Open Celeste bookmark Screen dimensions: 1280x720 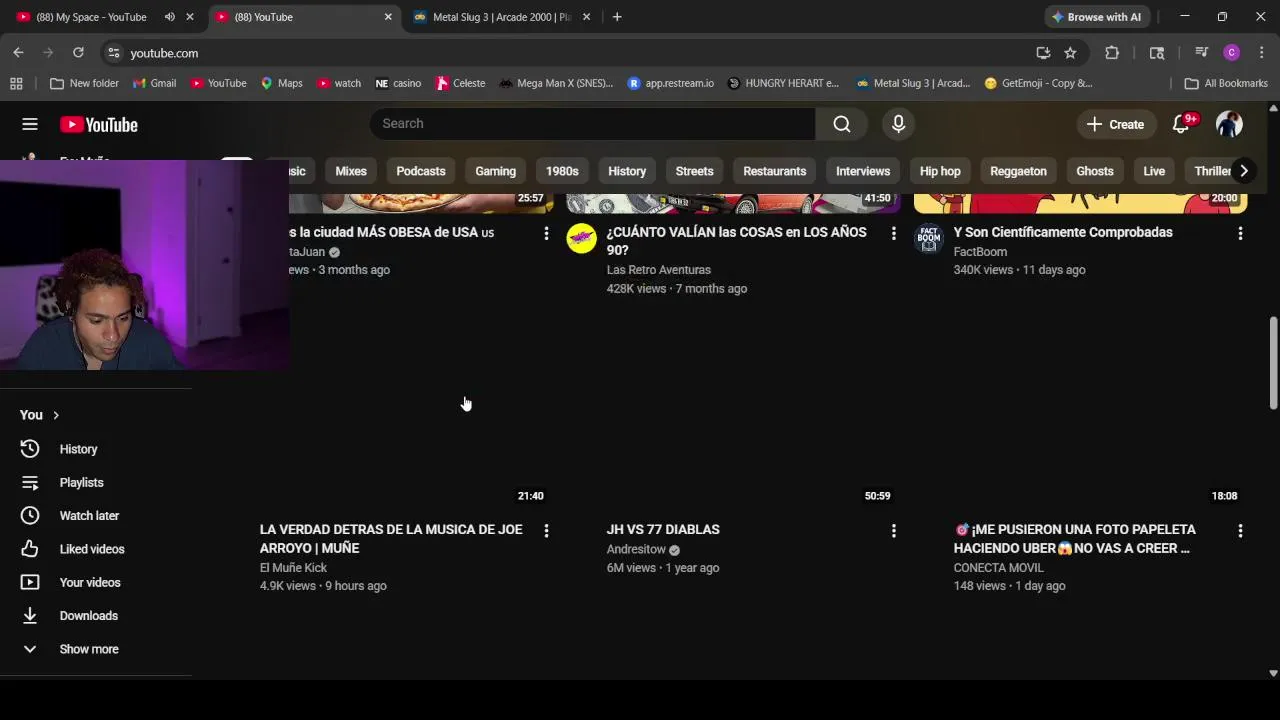[x=460, y=83]
